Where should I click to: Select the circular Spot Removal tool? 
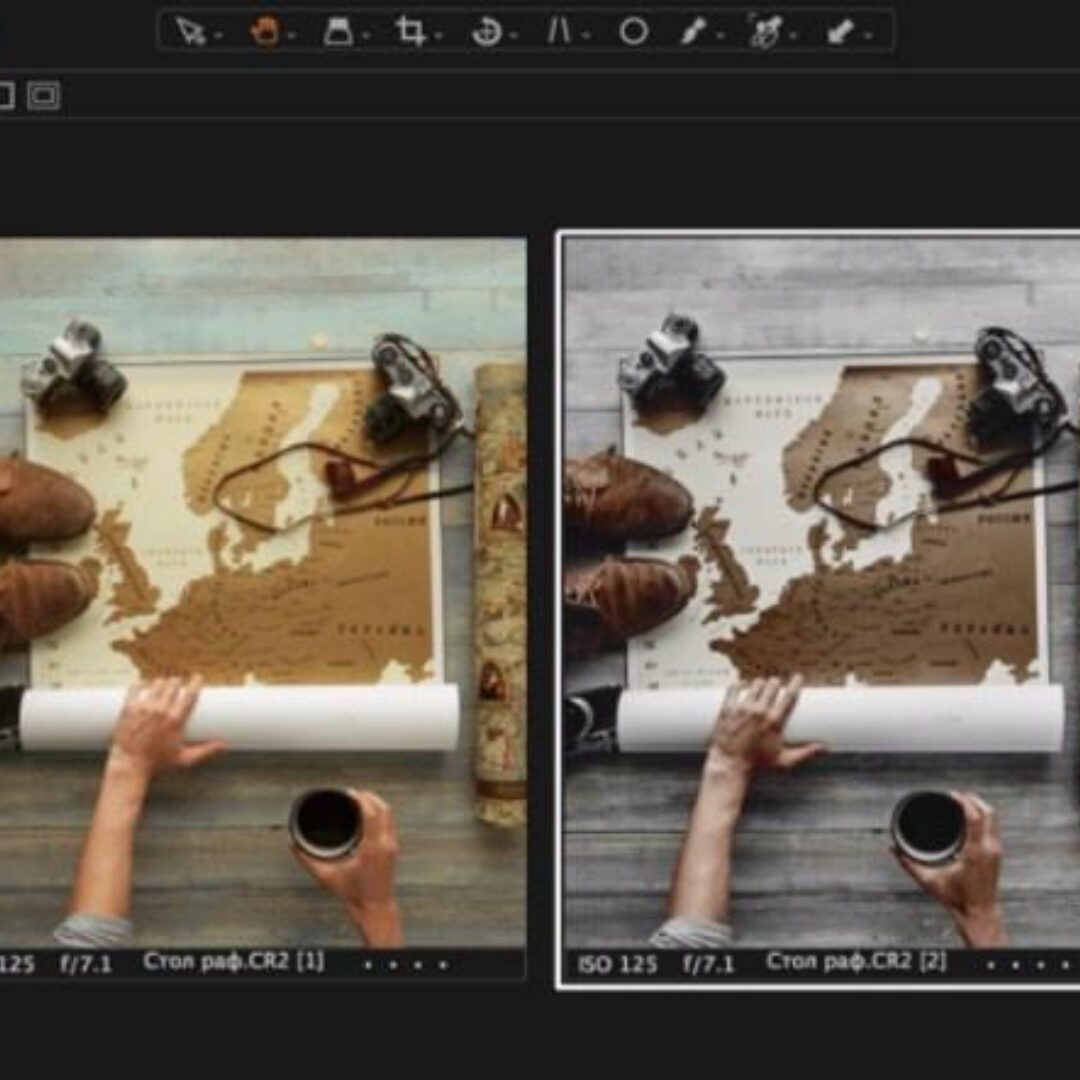633,31
